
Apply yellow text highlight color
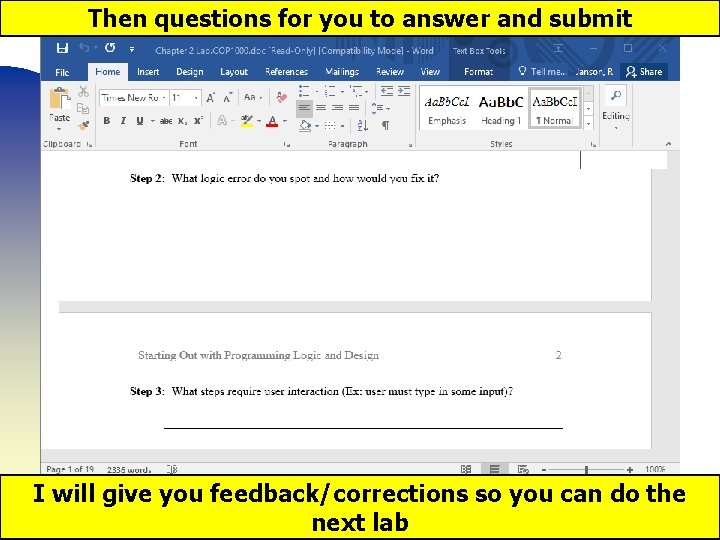tap(247, 121)
